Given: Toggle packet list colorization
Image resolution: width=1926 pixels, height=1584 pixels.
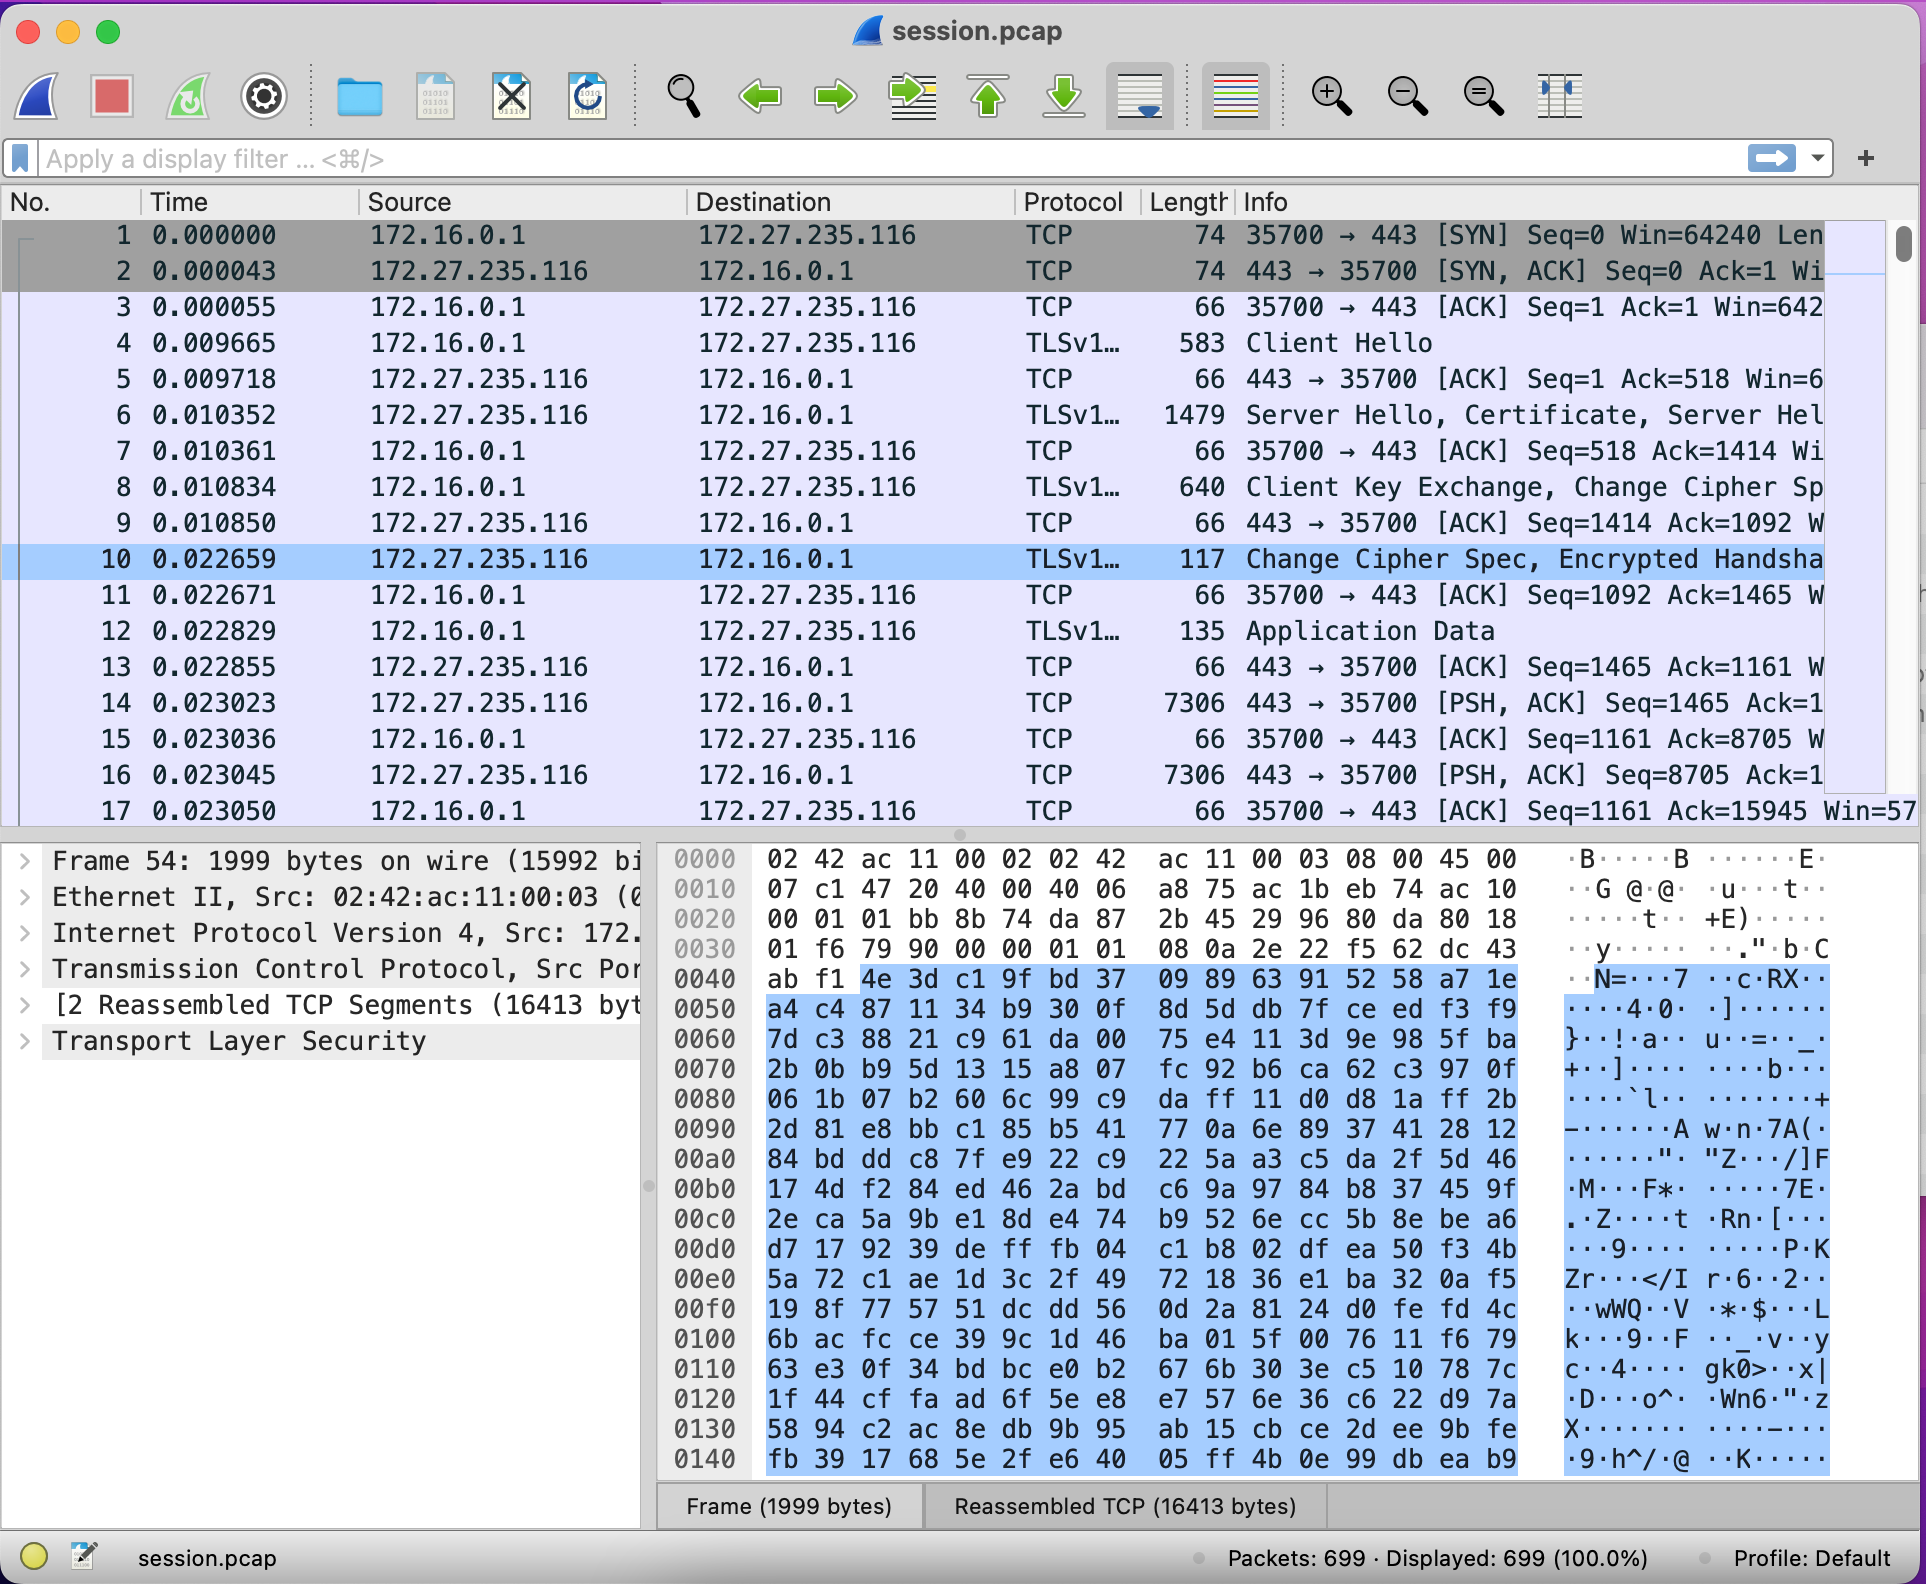Looking at the screenshot, I should click(x=1235, y=97).
